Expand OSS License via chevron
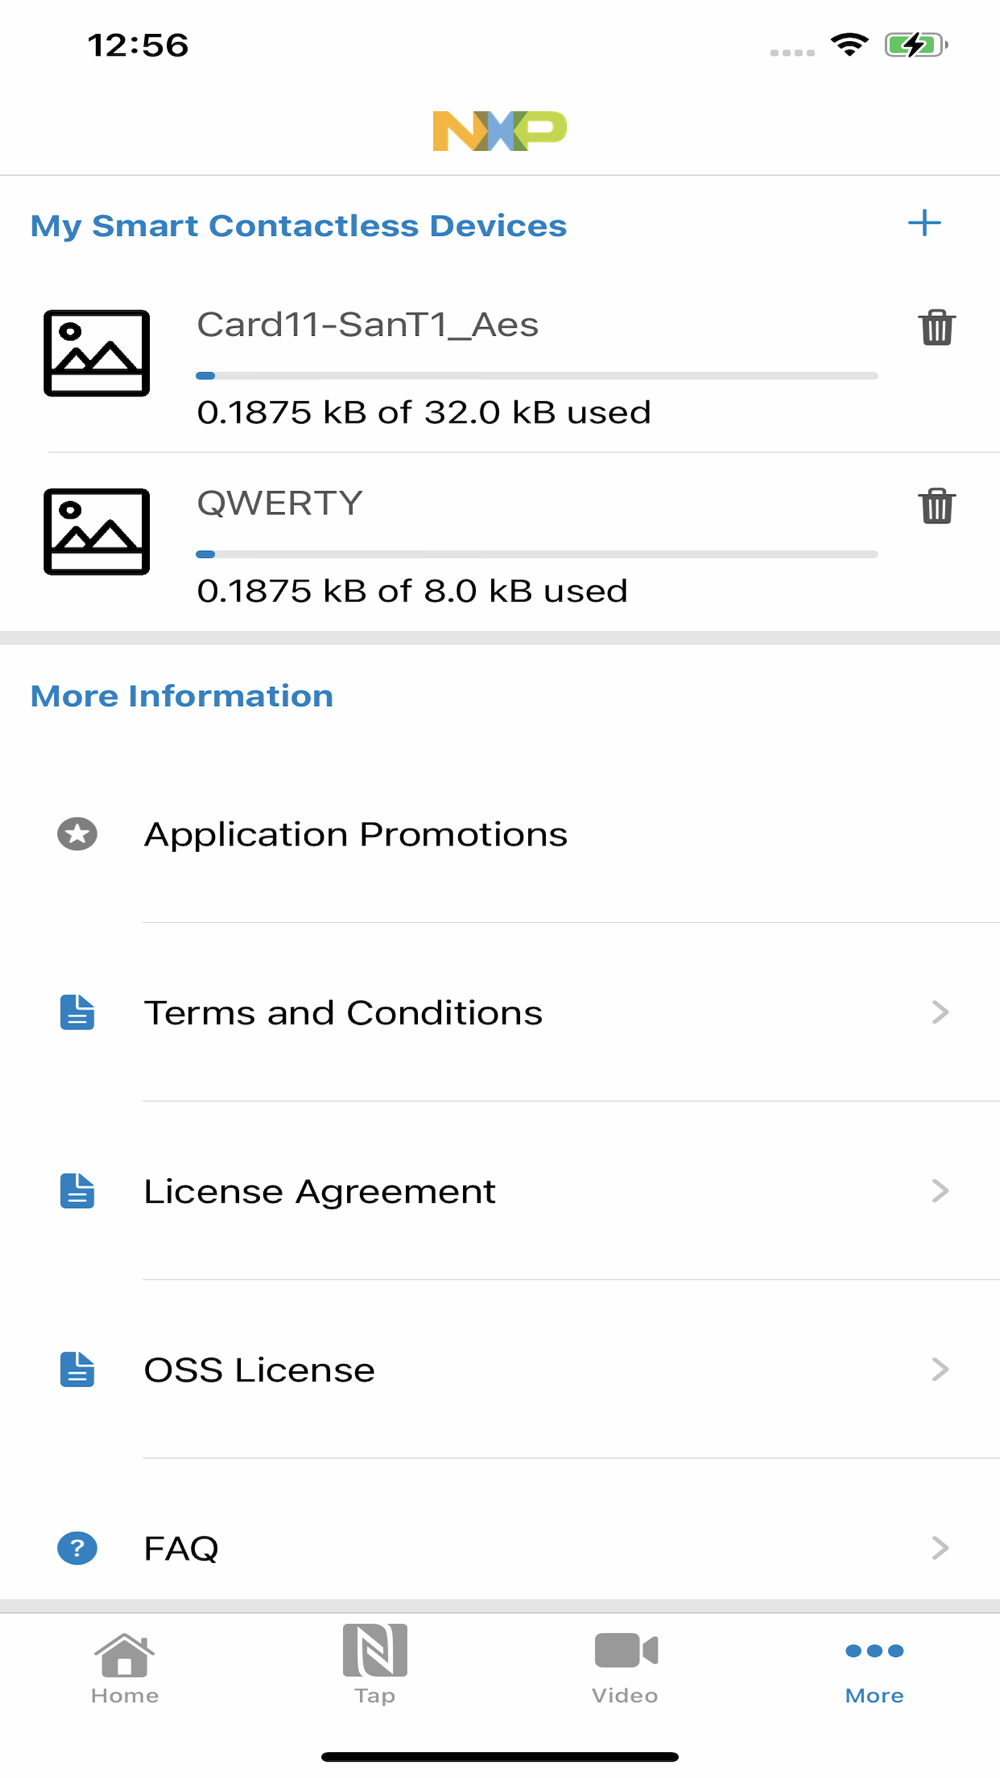 point(940,1369)
